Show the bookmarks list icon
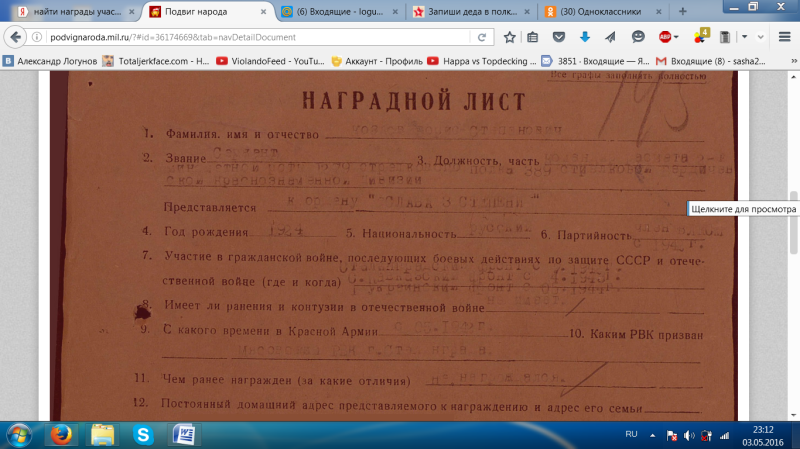800x449 pixels. point(534,37)
